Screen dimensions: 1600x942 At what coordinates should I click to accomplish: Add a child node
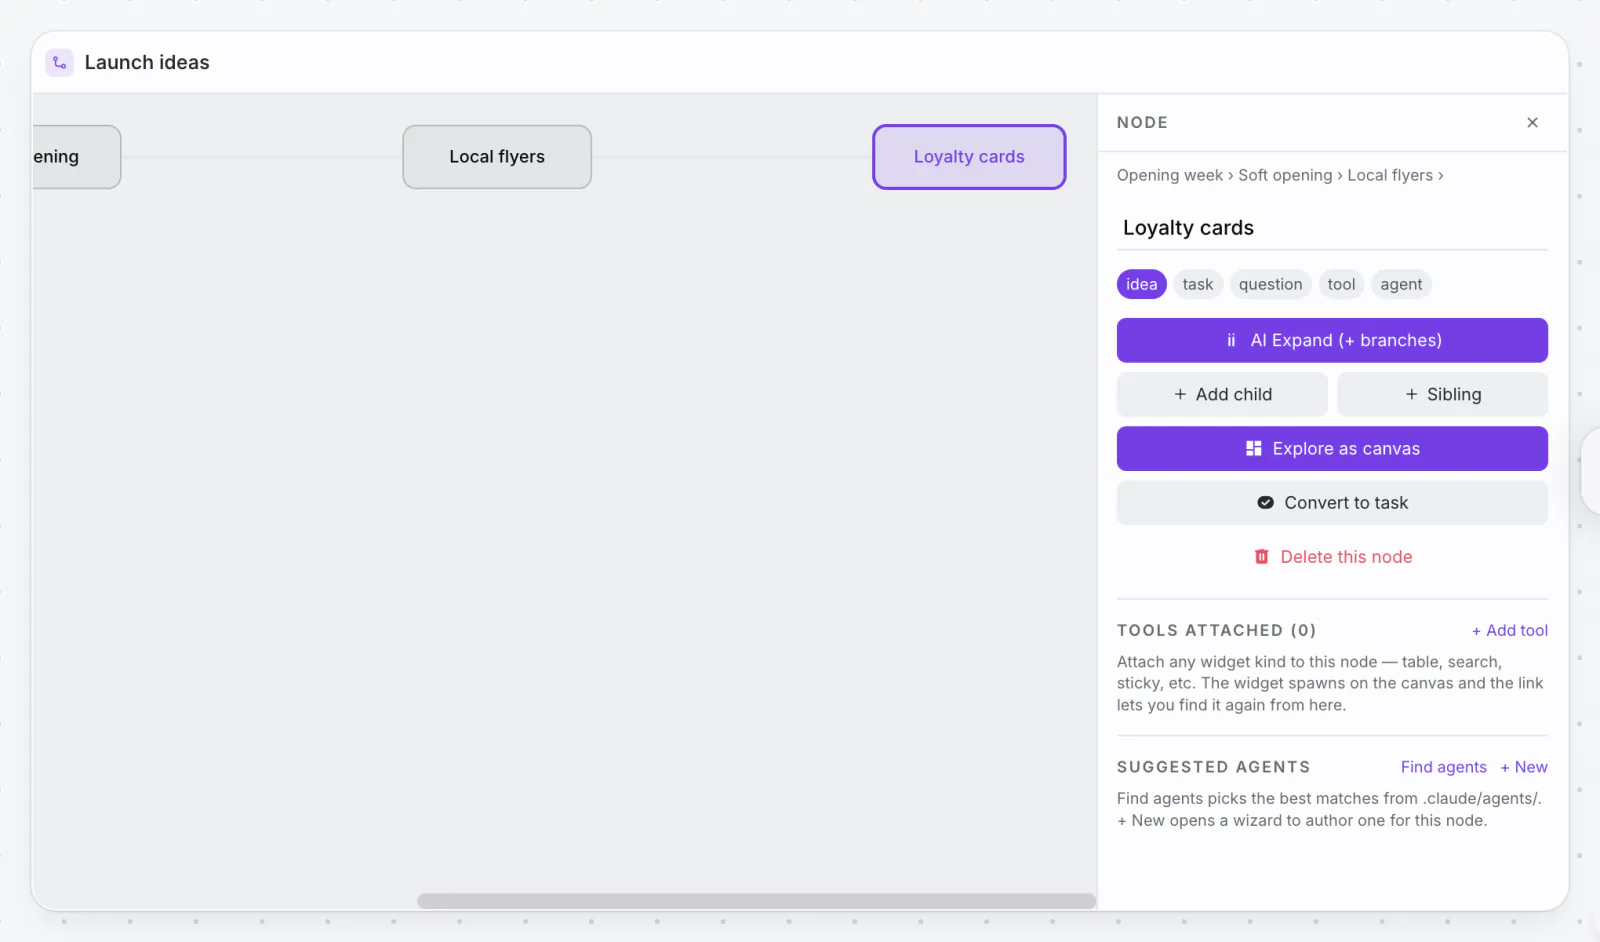pos(1222,394)
